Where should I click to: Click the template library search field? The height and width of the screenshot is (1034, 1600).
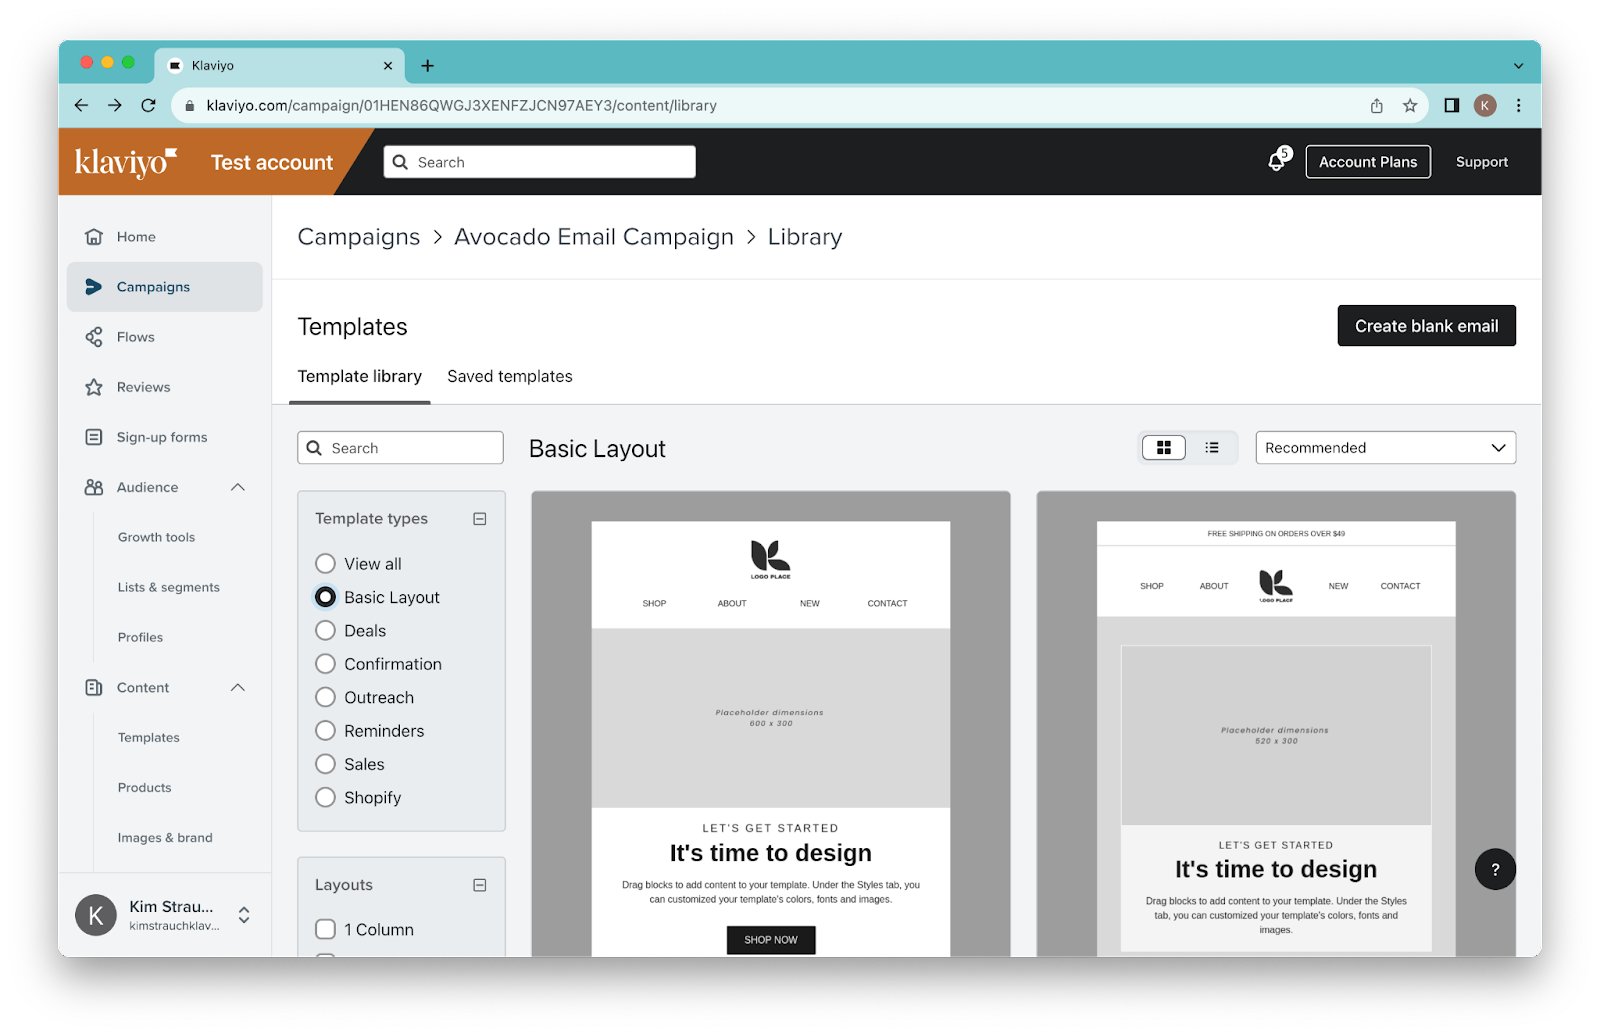(x=400, y=447)
